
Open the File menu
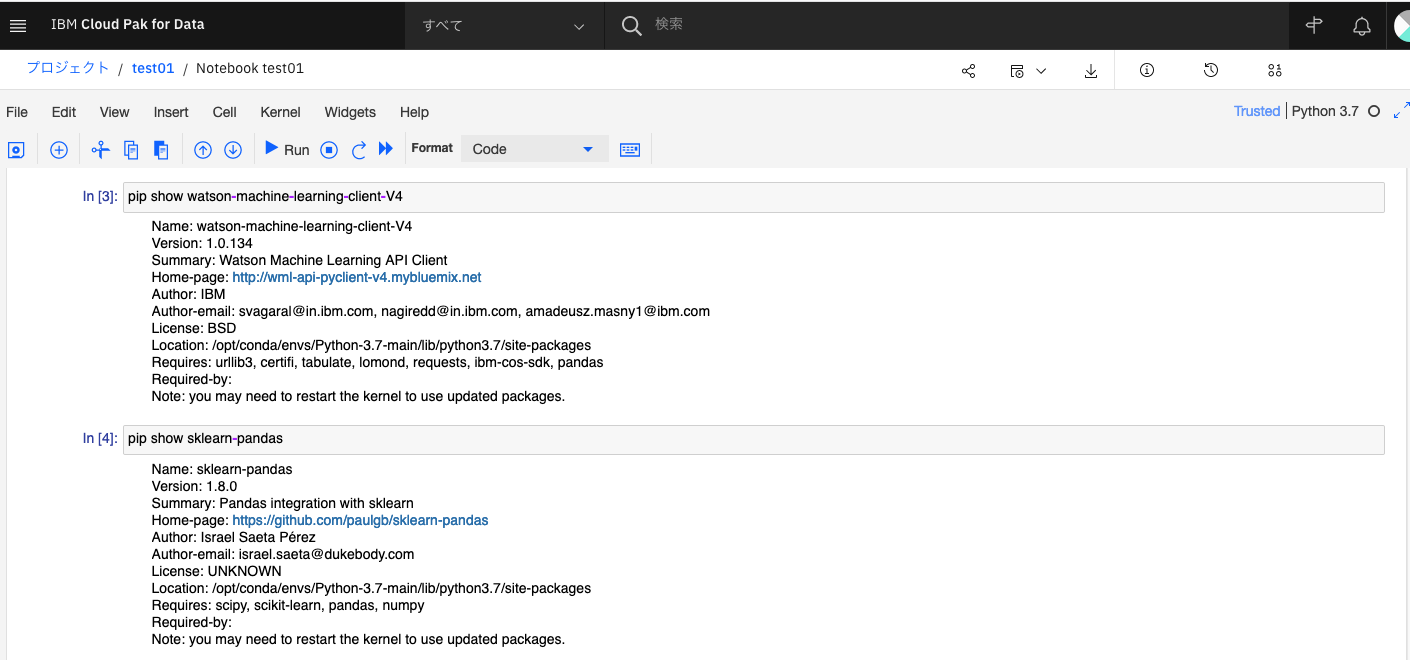pos(17,112)
